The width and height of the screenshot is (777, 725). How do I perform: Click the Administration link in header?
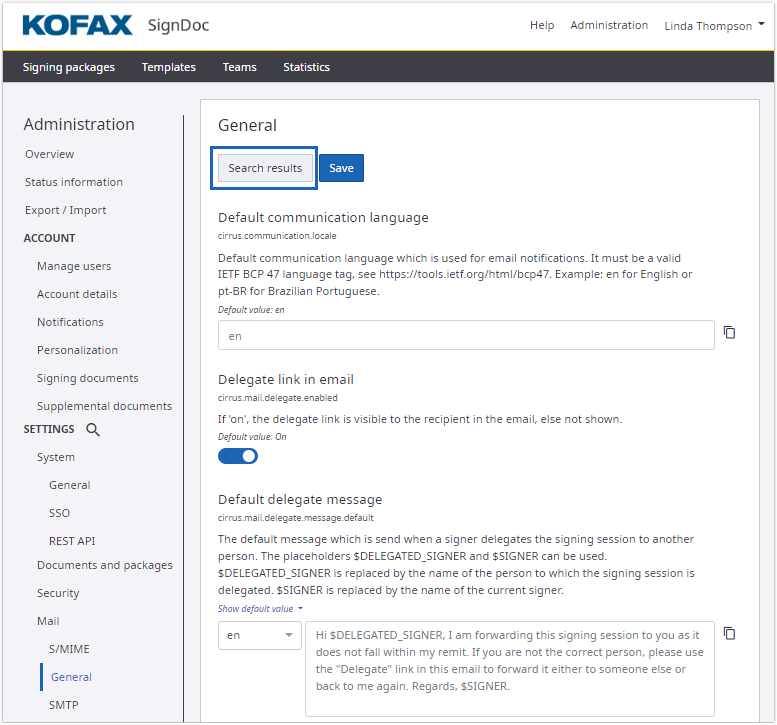(x=609, y=25)
